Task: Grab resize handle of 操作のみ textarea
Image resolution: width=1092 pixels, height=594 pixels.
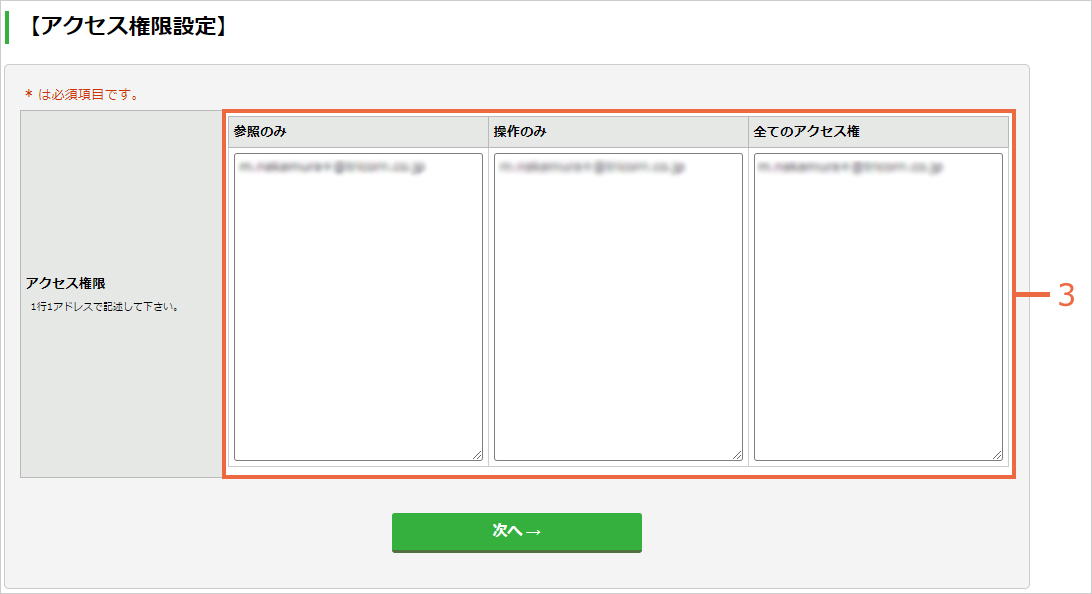Action: tap(738, 455)
